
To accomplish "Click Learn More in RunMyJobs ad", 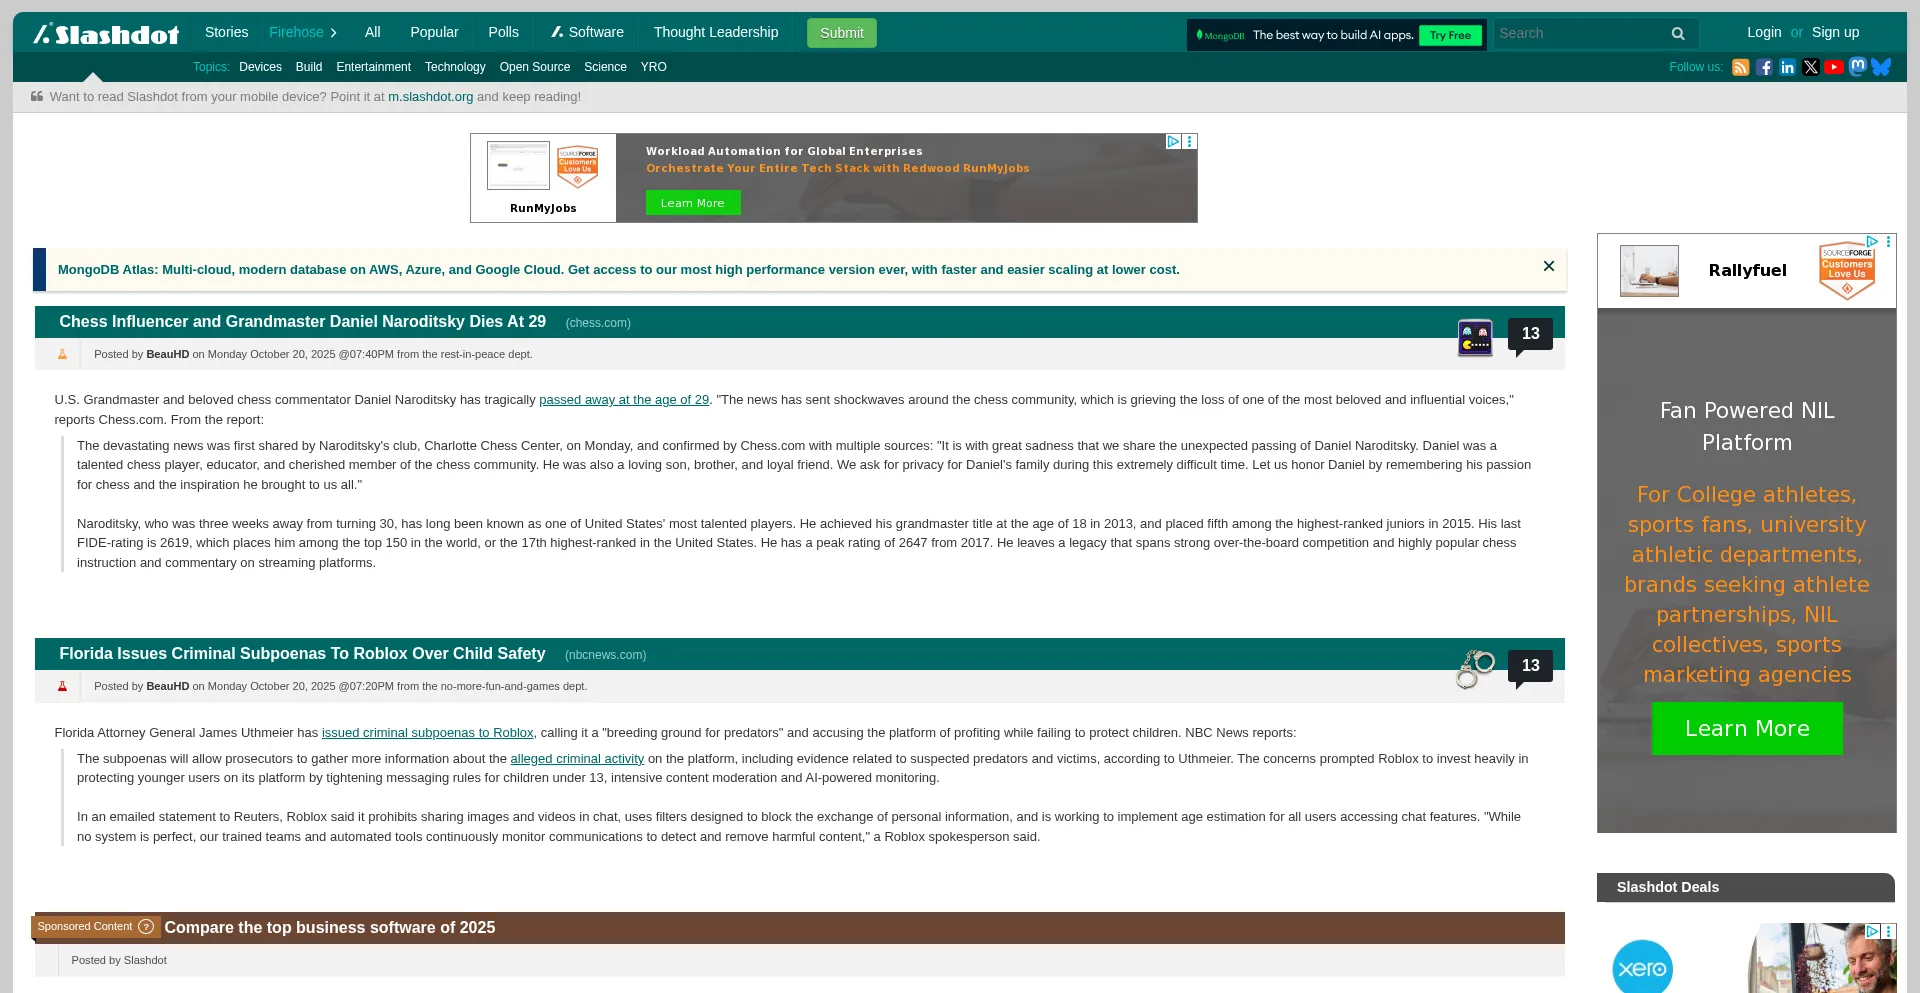I will point(693,203).
